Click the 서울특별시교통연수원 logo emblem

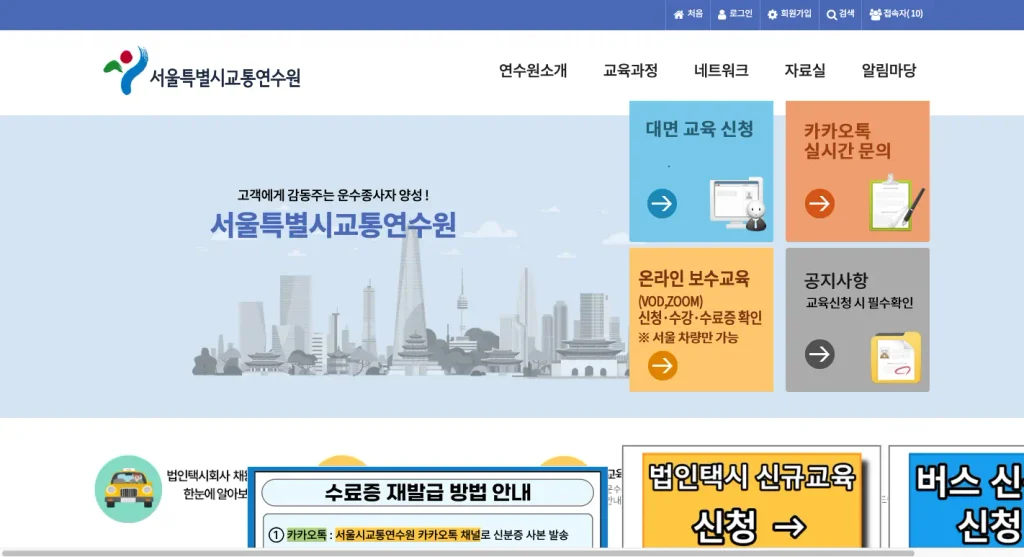pyautogui.click(x=125, y=70)
